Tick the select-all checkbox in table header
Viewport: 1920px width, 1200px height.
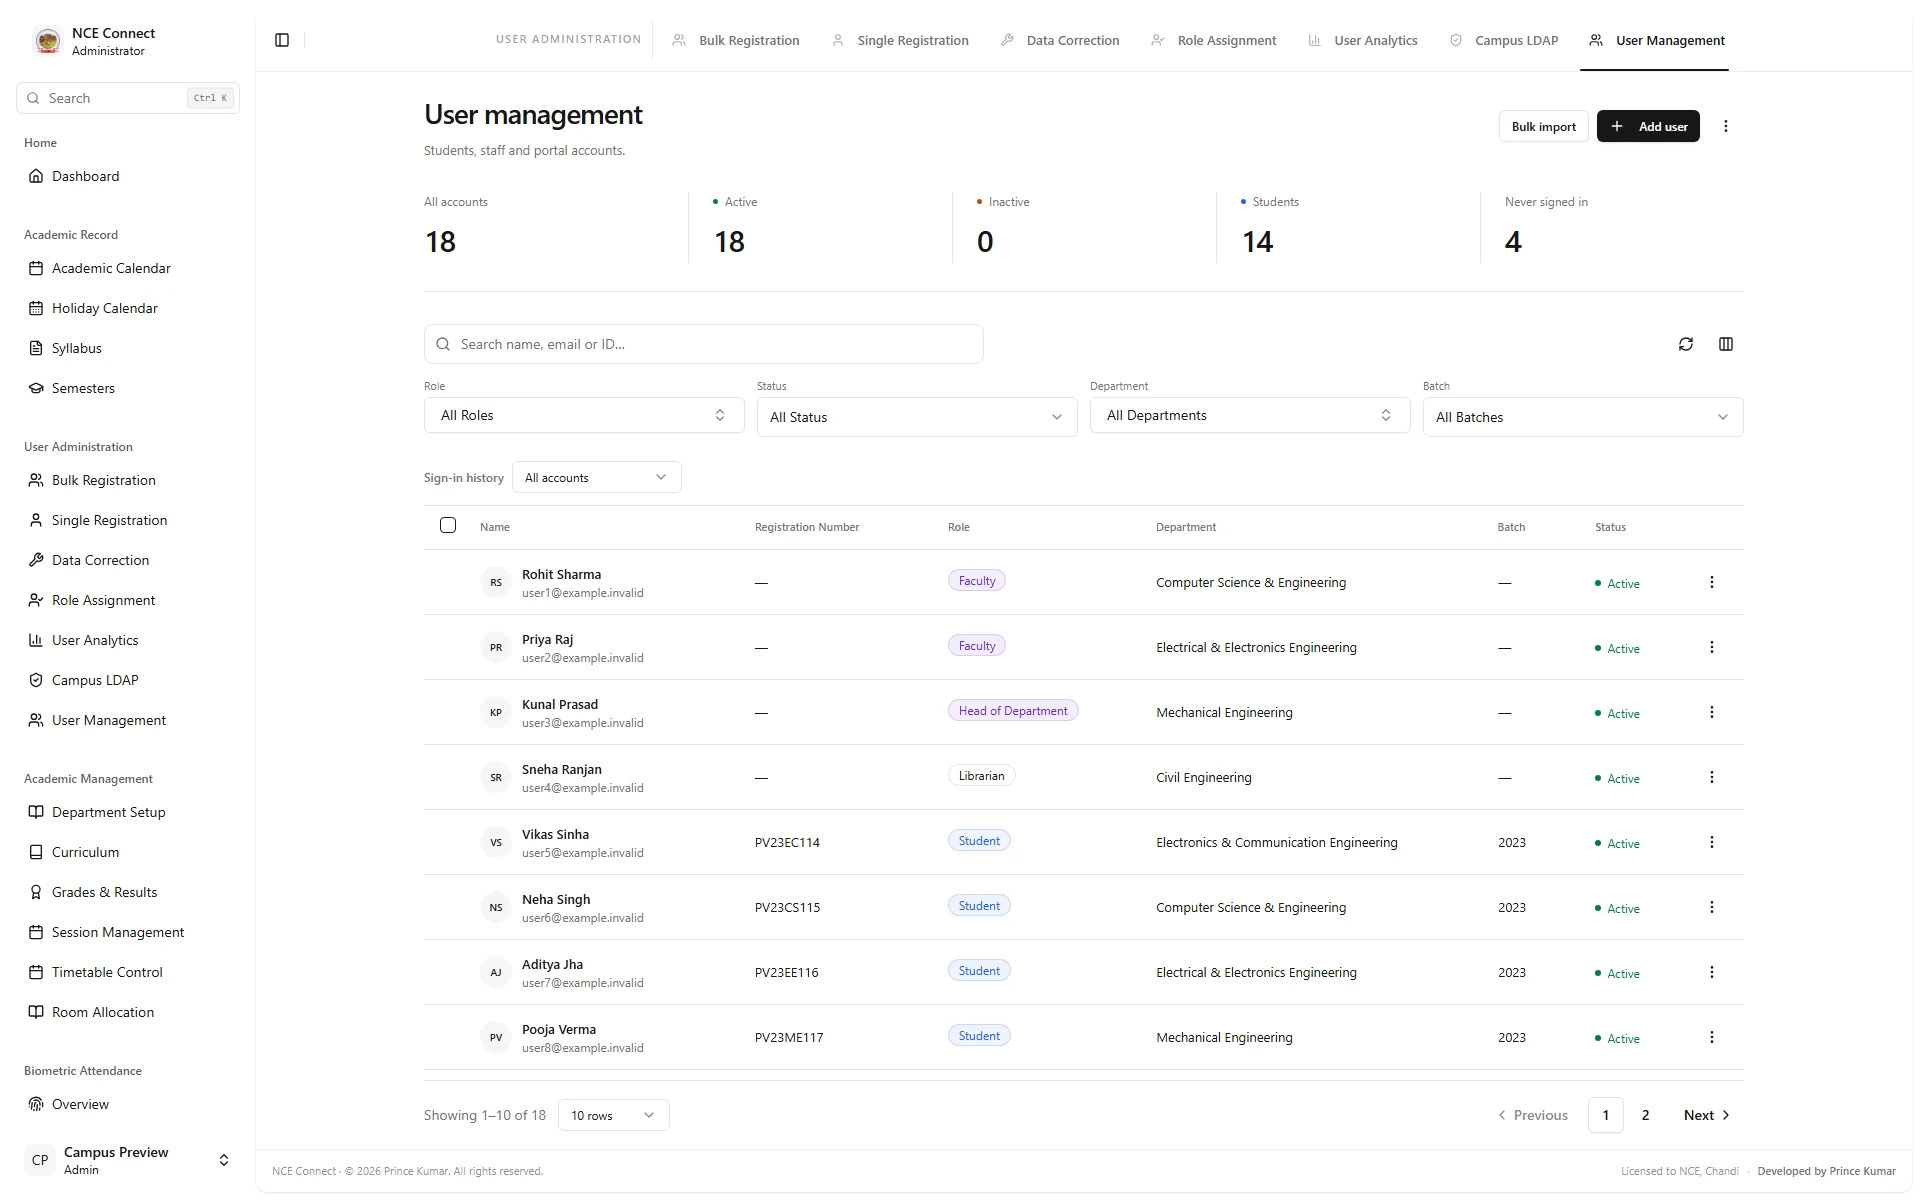[448, 525]
